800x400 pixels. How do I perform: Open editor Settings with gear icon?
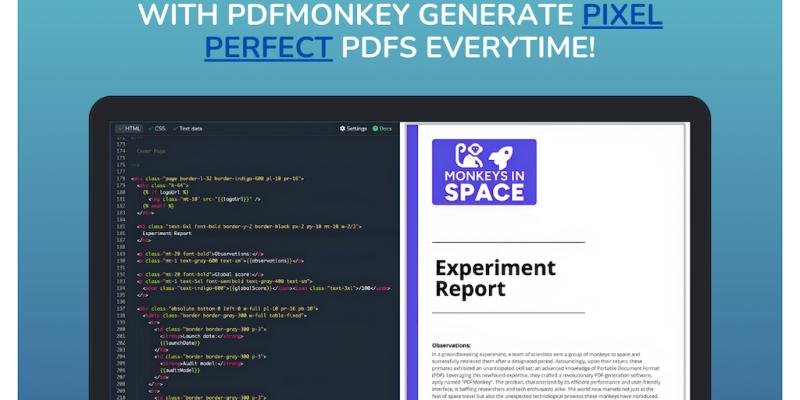[x=353, y=129]
